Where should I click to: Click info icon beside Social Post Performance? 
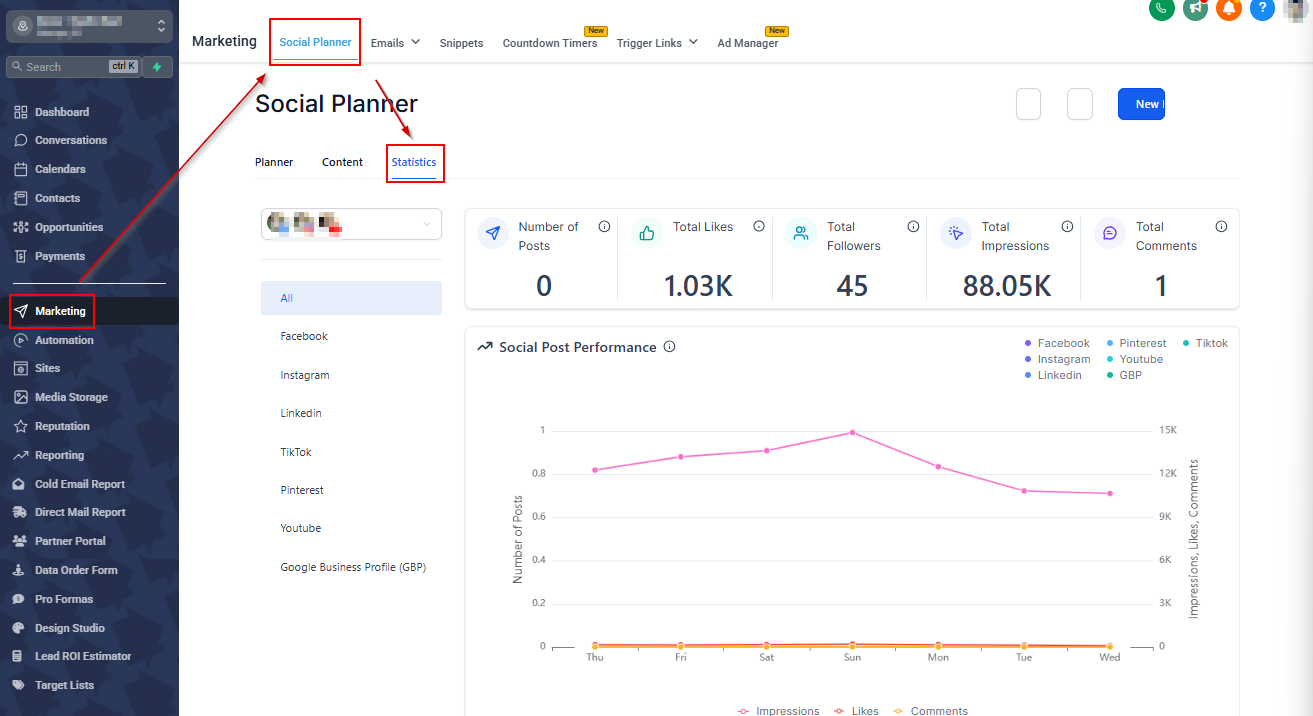[670, 347]
